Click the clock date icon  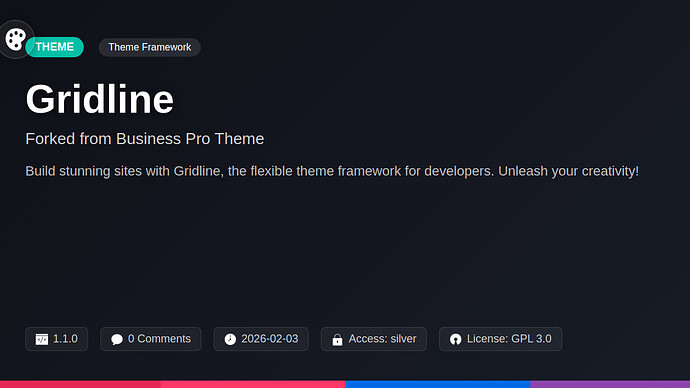pyautogui.click(x=230, y=339)
